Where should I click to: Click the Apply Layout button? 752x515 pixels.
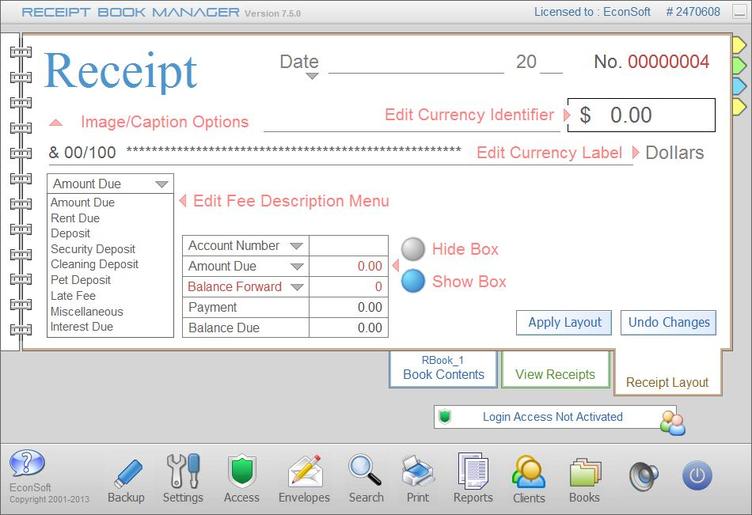click(x=565, y=322)
